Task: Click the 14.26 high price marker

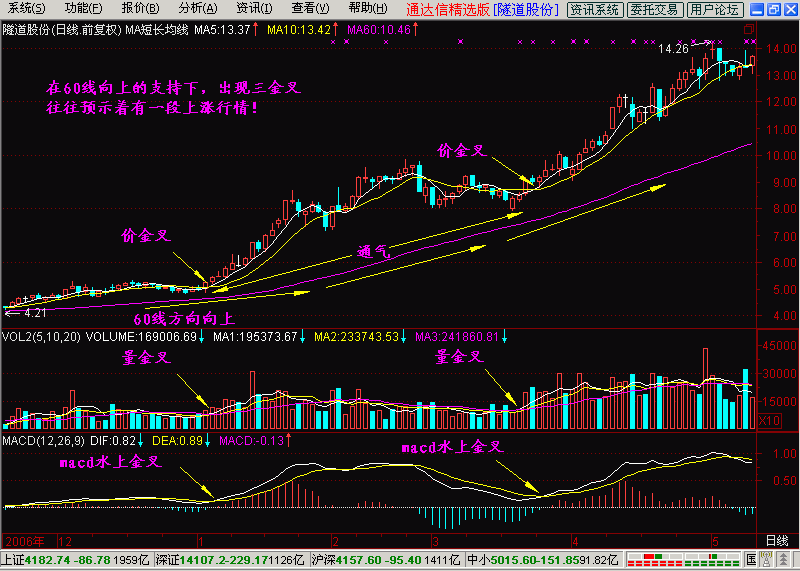Action: point(674,48)
